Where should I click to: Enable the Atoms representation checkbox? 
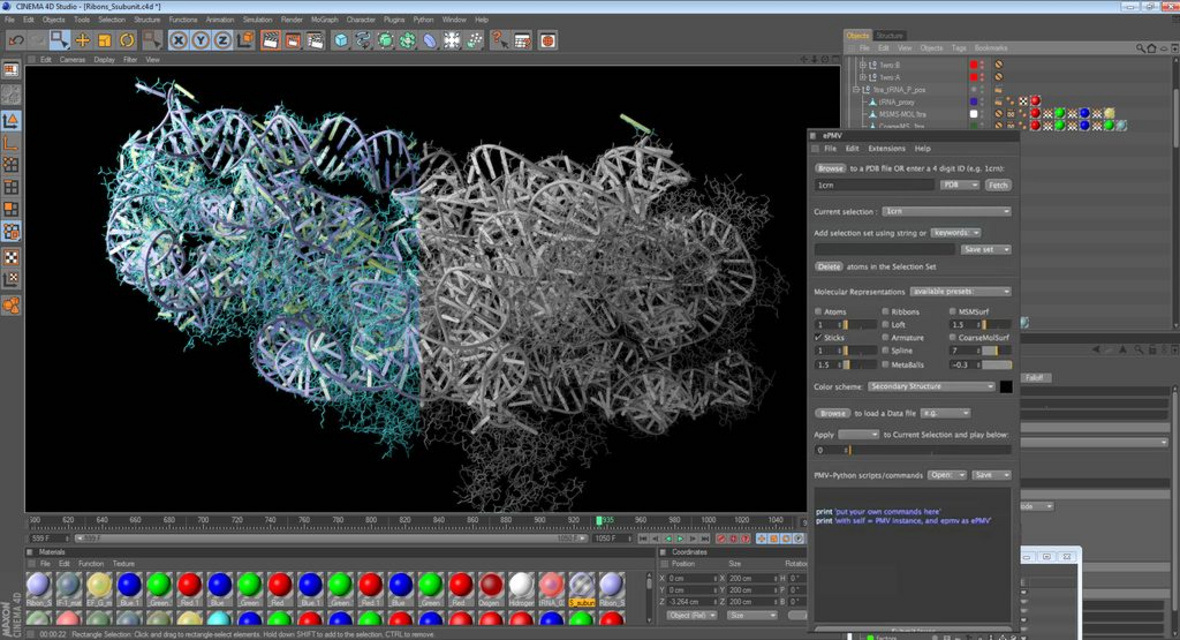pos(819,312)
